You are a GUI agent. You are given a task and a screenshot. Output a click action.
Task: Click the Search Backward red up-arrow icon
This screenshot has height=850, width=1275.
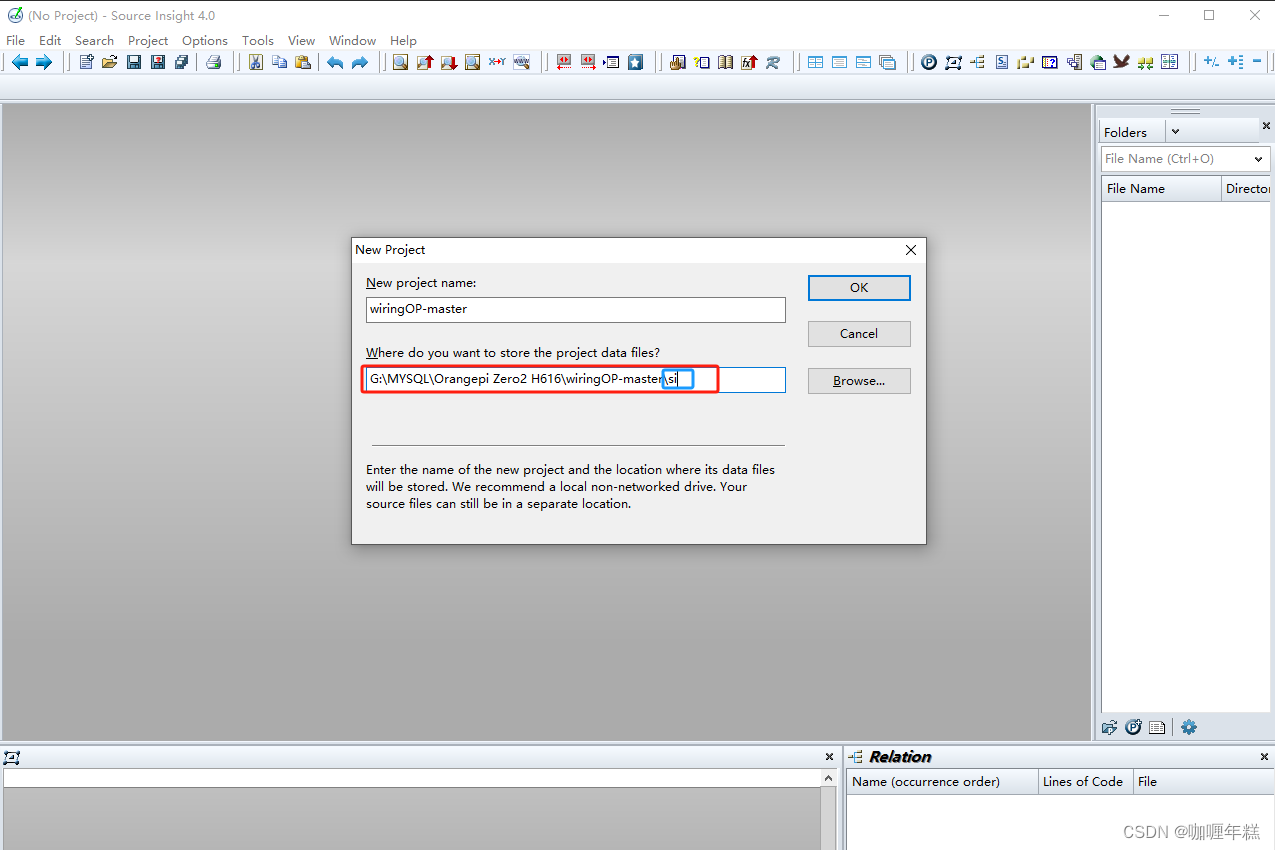[425, 62]
